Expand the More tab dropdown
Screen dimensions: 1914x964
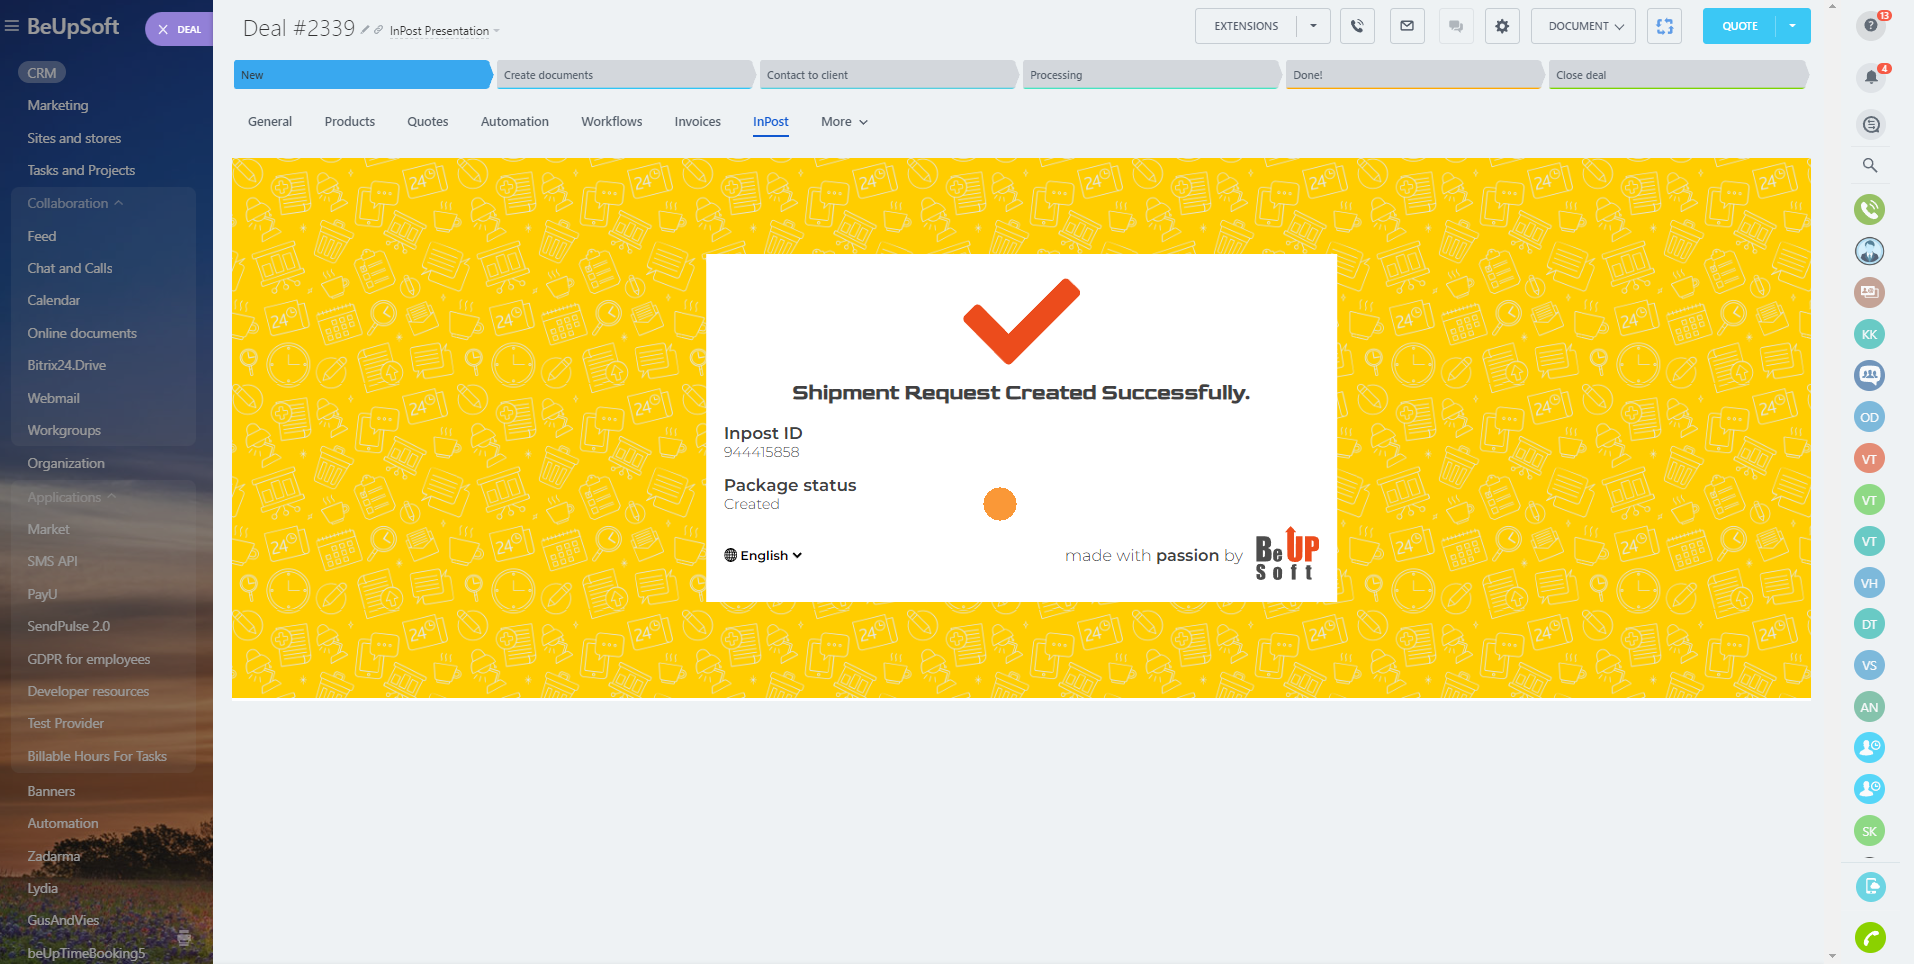(x=844, y=122)
